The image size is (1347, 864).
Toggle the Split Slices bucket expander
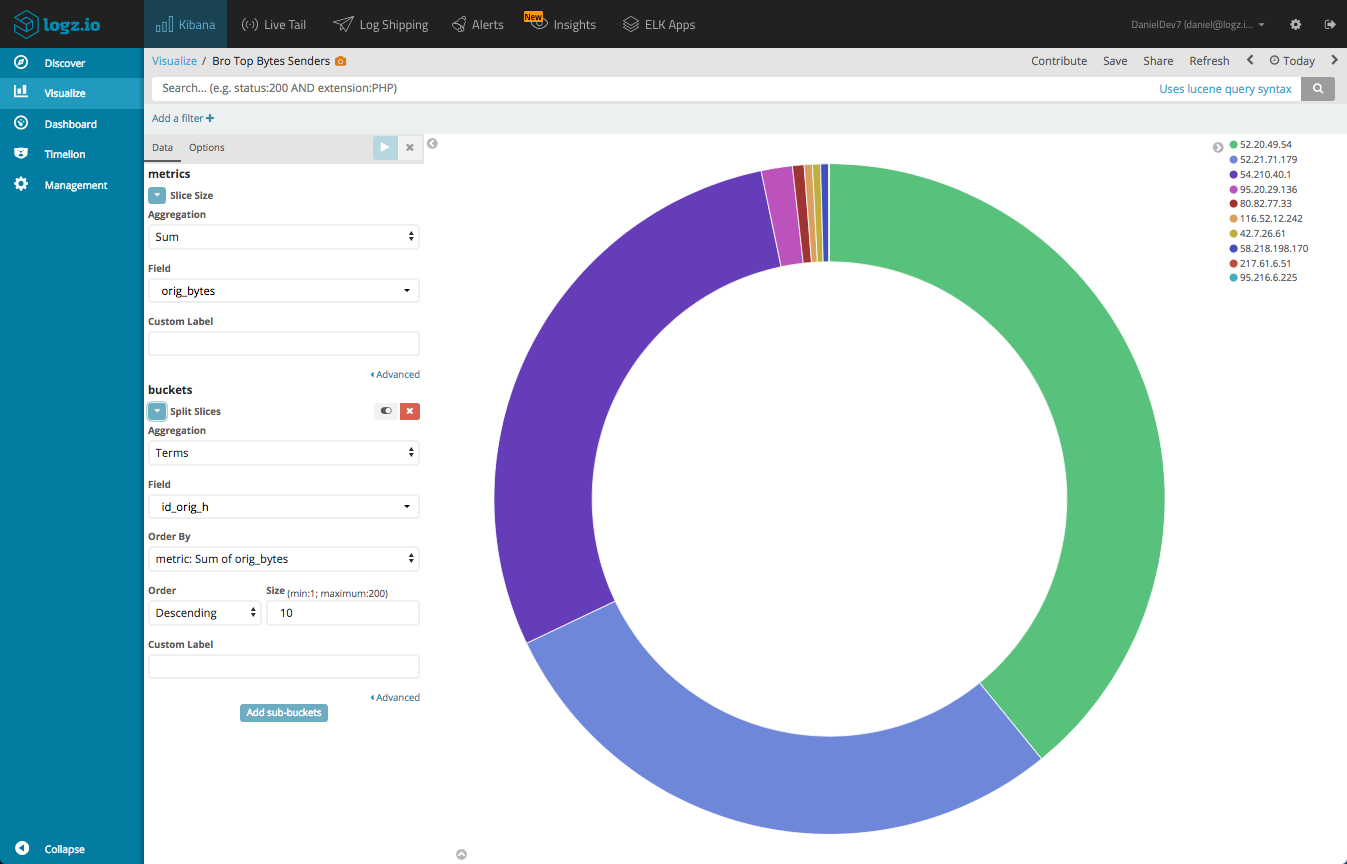click(157, 412)
